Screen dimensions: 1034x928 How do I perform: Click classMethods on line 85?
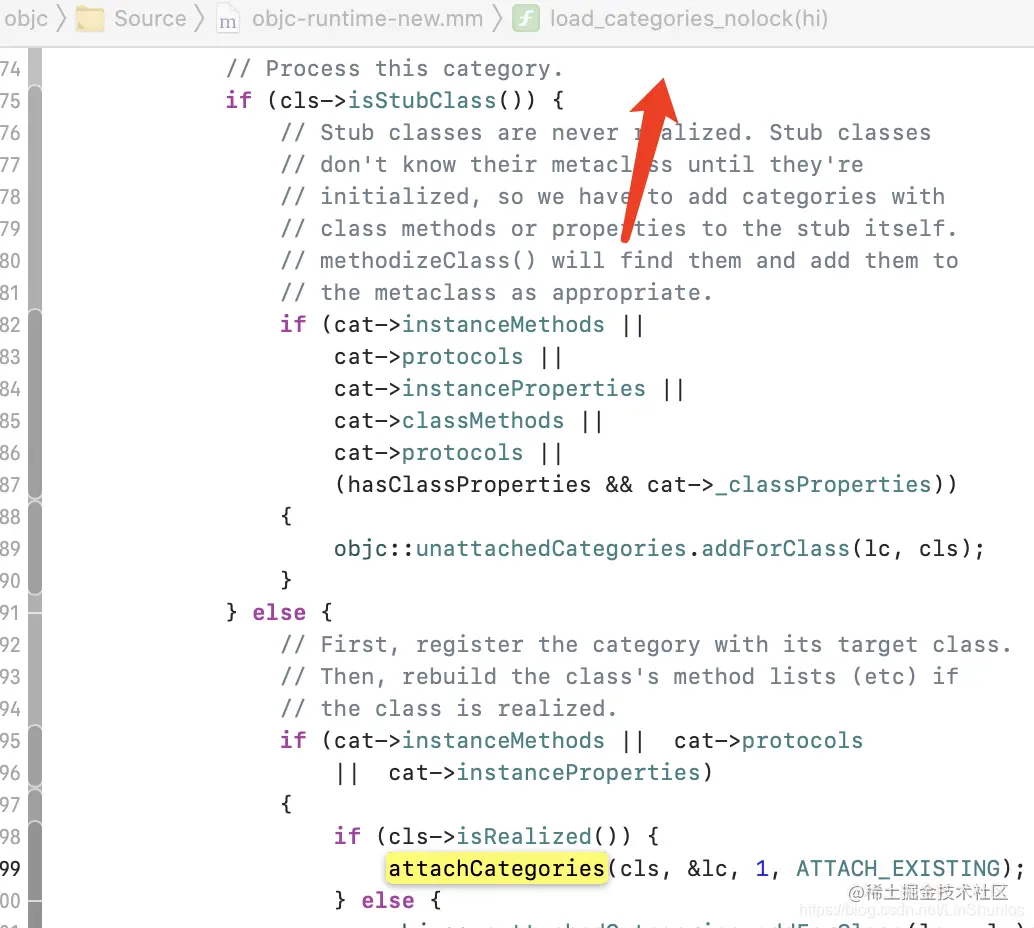[x=483, y=421]
